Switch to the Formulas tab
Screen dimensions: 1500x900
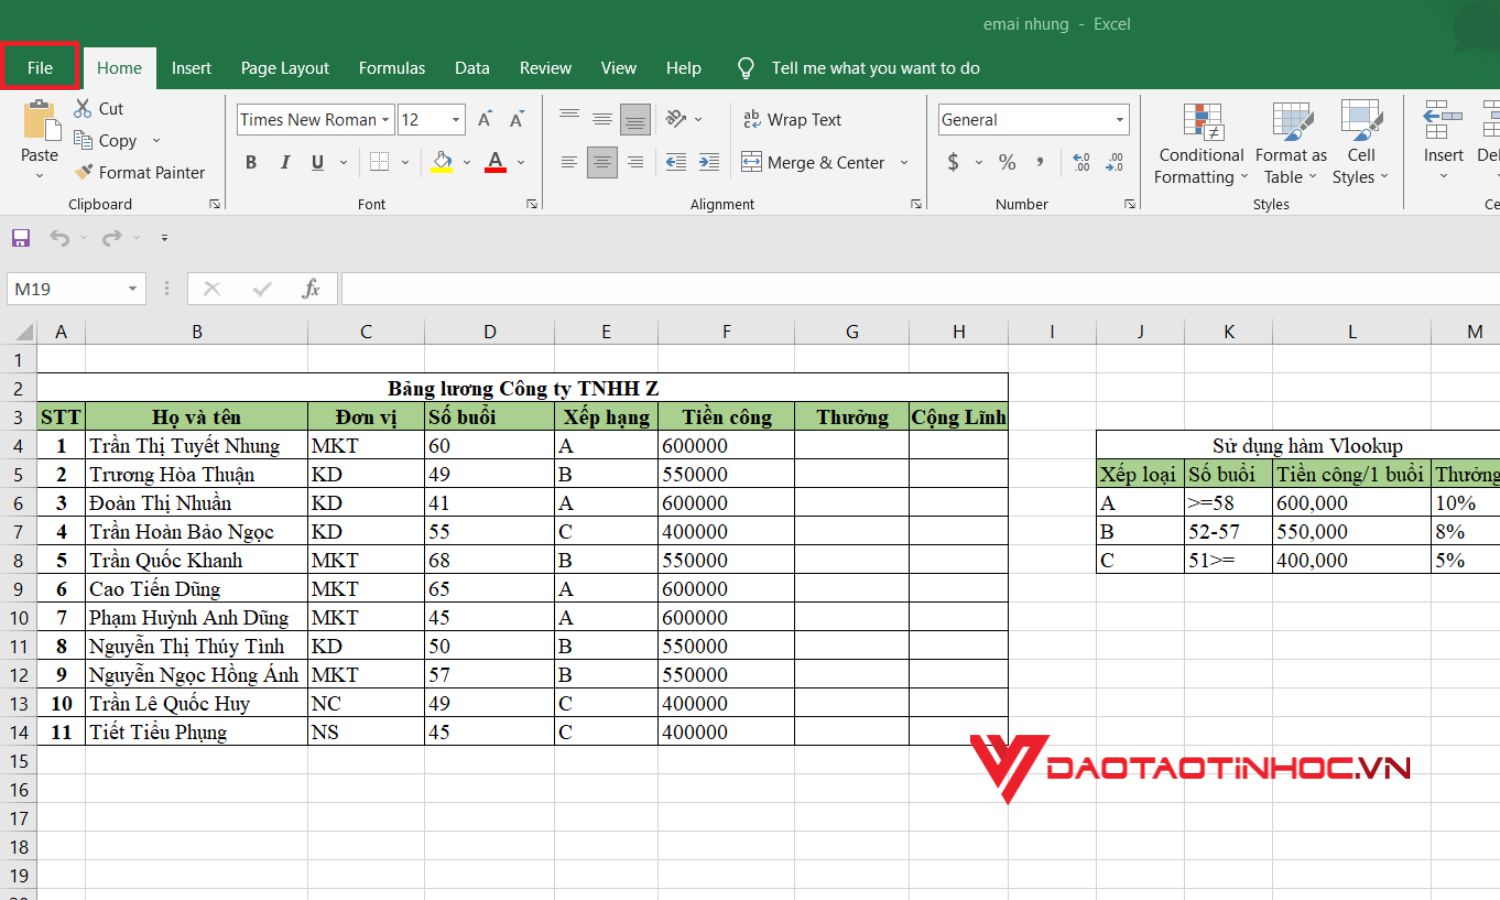(391, 68)
